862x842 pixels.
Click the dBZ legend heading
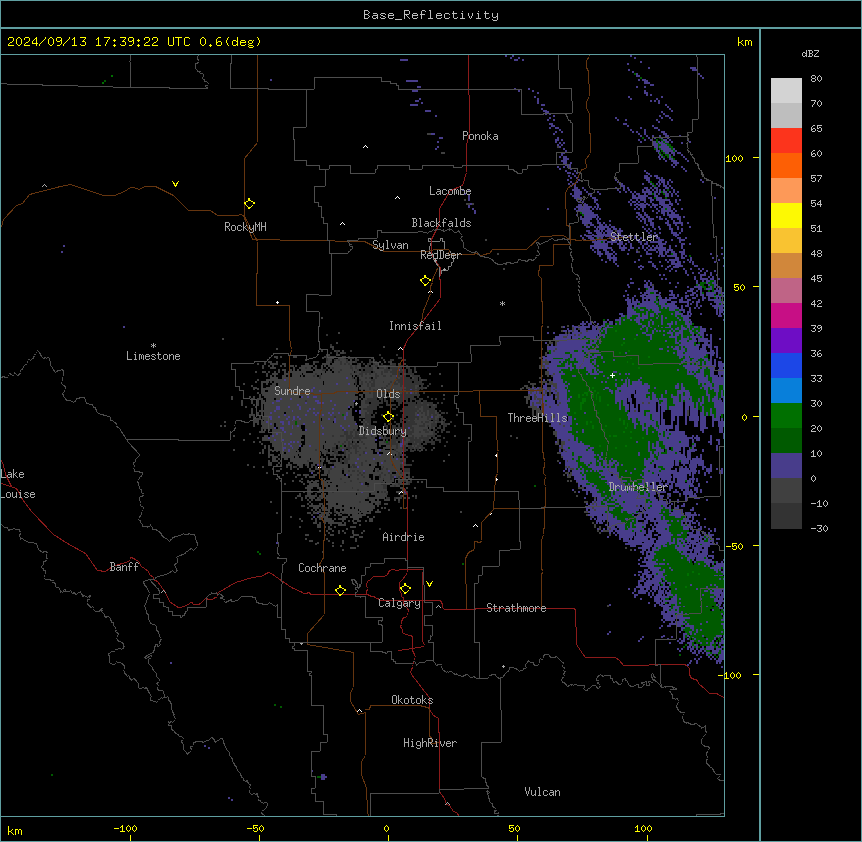(810, 54)
